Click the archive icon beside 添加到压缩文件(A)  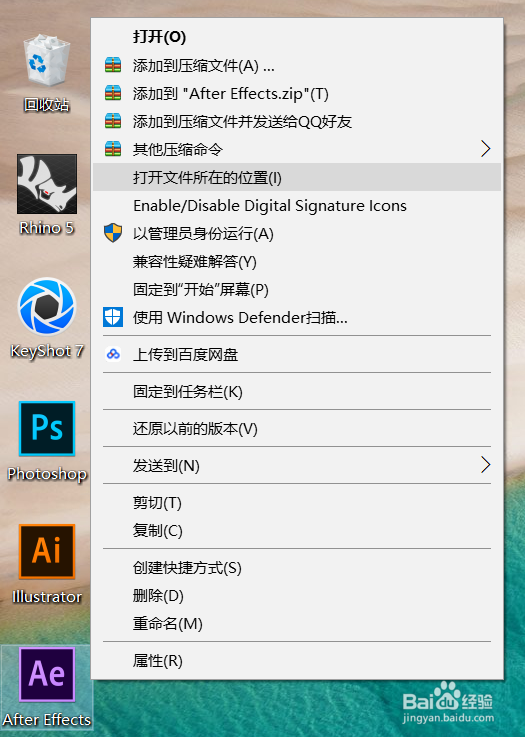(x=113, y=65)
